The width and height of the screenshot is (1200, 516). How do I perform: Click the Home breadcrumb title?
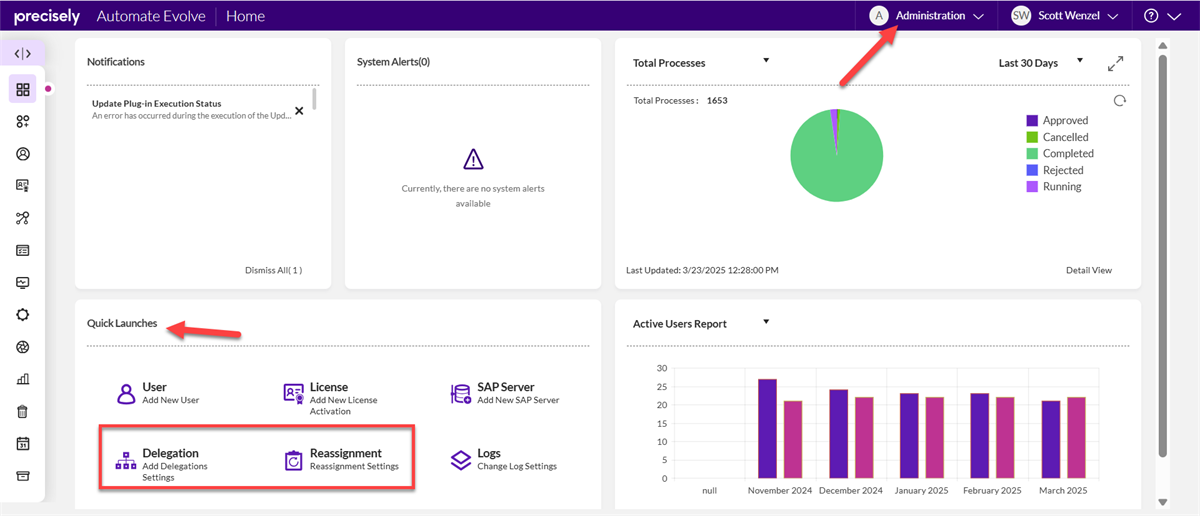pyautogui.click(x=246, y=16)
